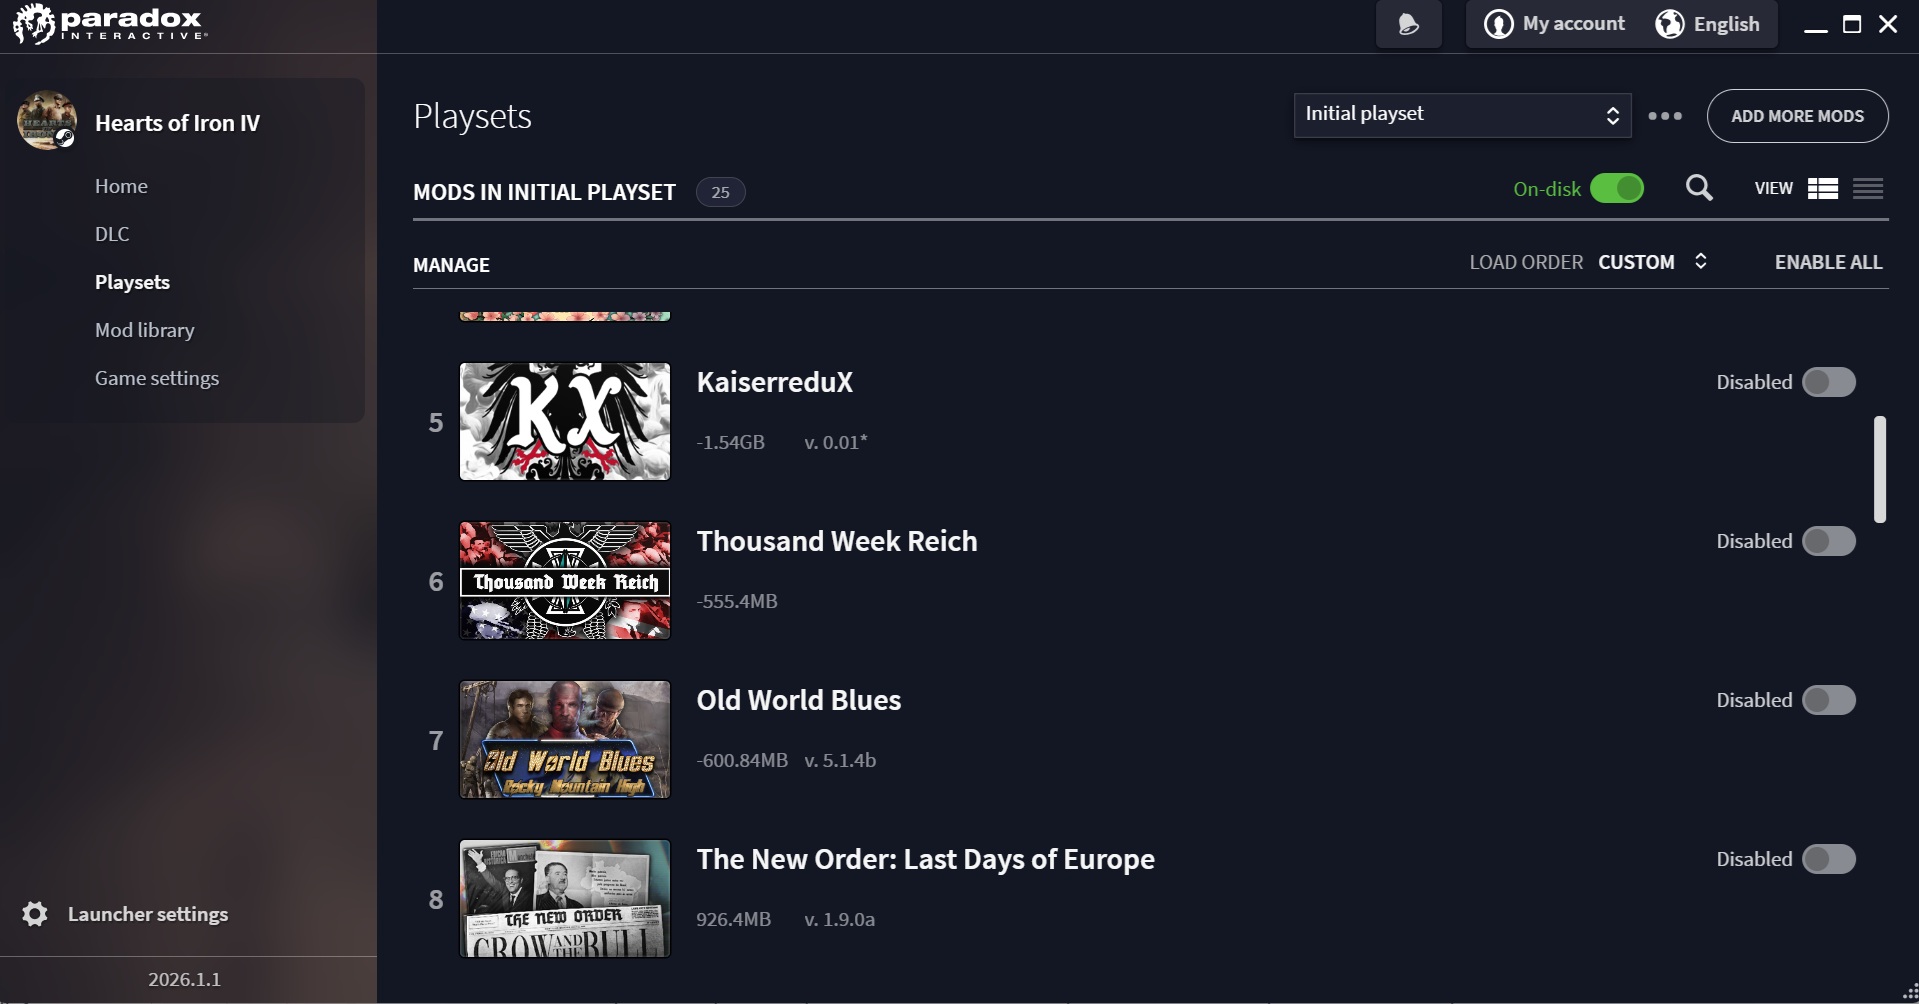The width and height of the screenshot is (1919, 1004).
Task: Open My account
Action: point(1573,24)
